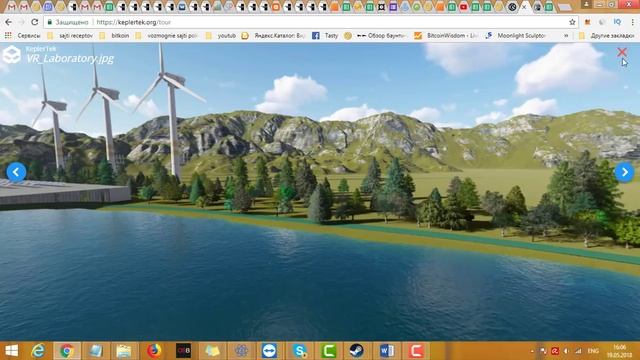This screenshot has width=640, height=360.
Task: Open the Chrome menu
Action: [633, 22]
